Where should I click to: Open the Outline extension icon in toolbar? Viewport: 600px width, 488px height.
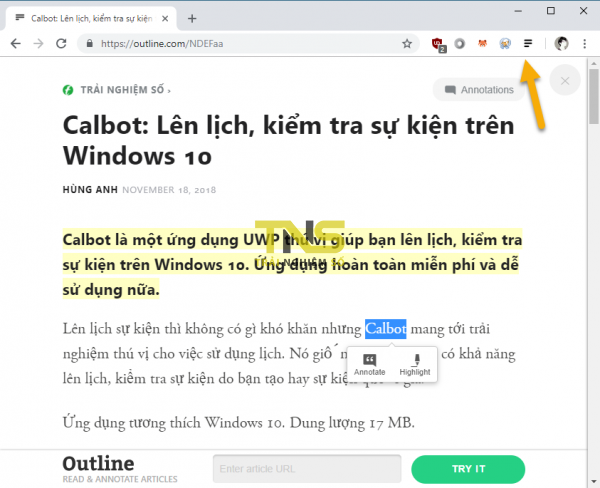528,44
